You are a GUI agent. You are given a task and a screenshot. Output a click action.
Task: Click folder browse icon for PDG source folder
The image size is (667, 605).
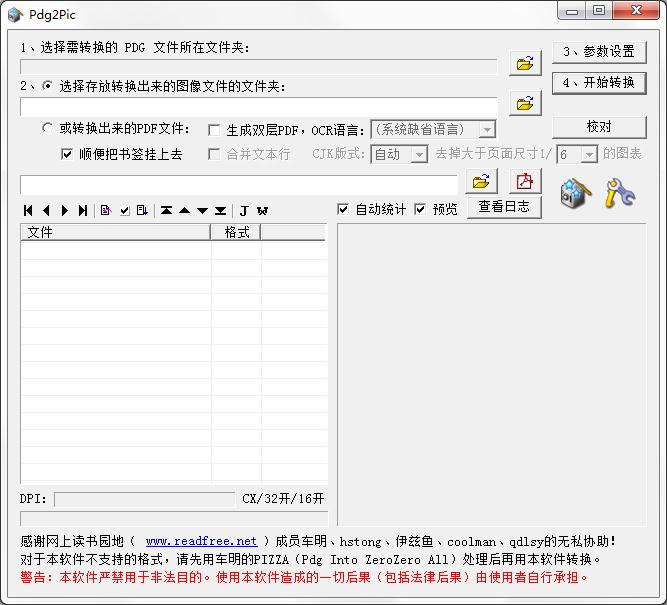pyautogui.click(x=524, y=63)
